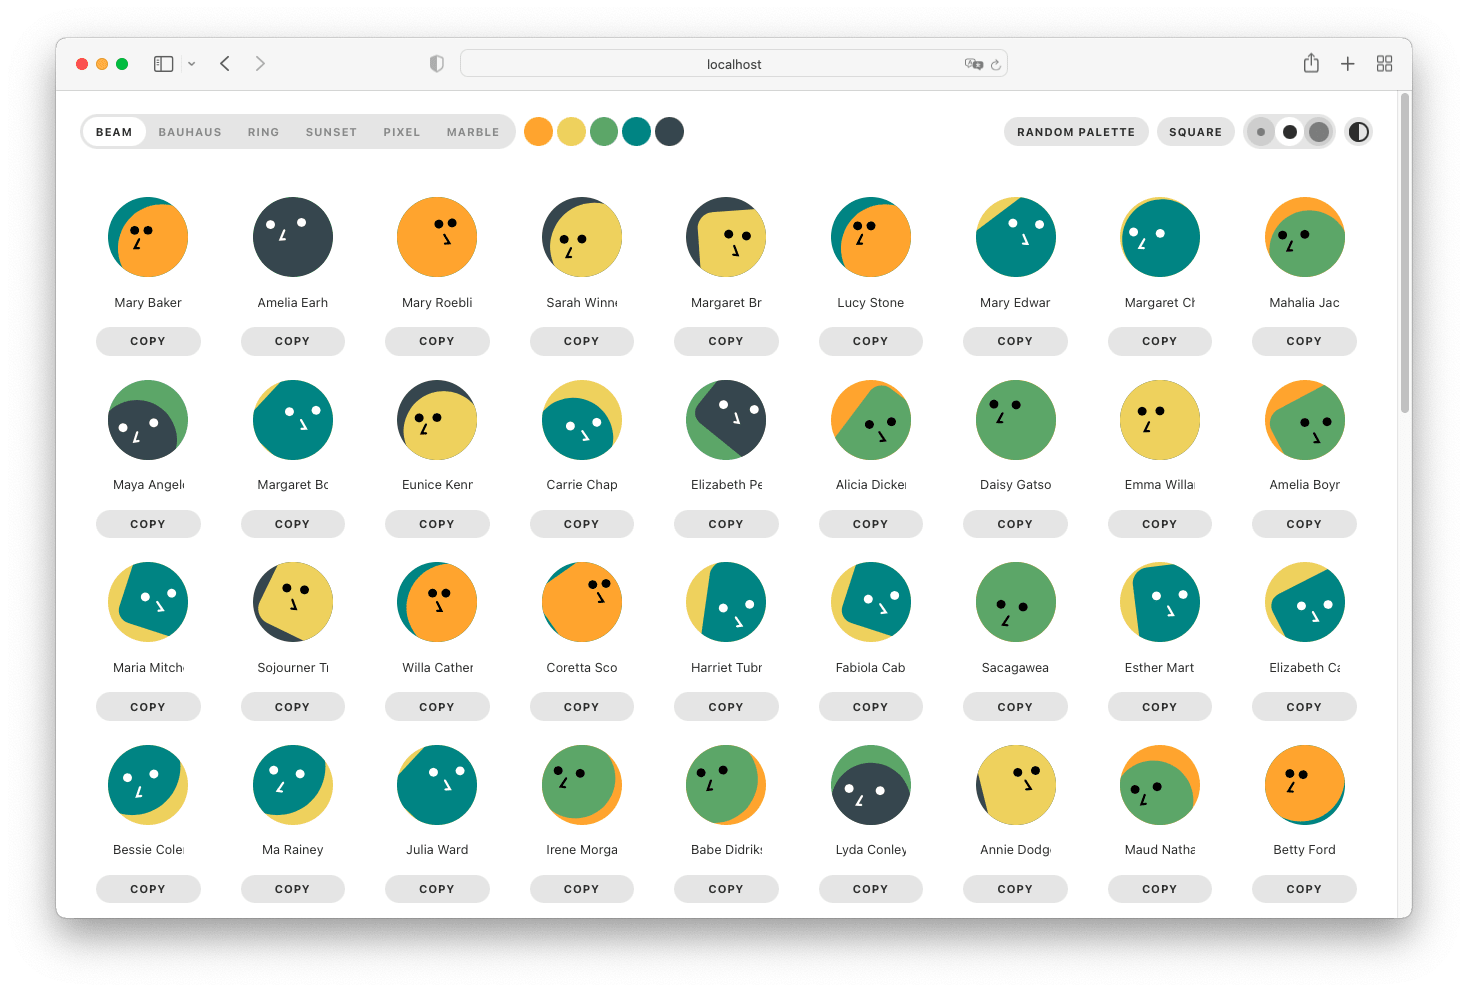
Task: Copy the Harriet Tubr avatar code
Action: tap(726, 707)
